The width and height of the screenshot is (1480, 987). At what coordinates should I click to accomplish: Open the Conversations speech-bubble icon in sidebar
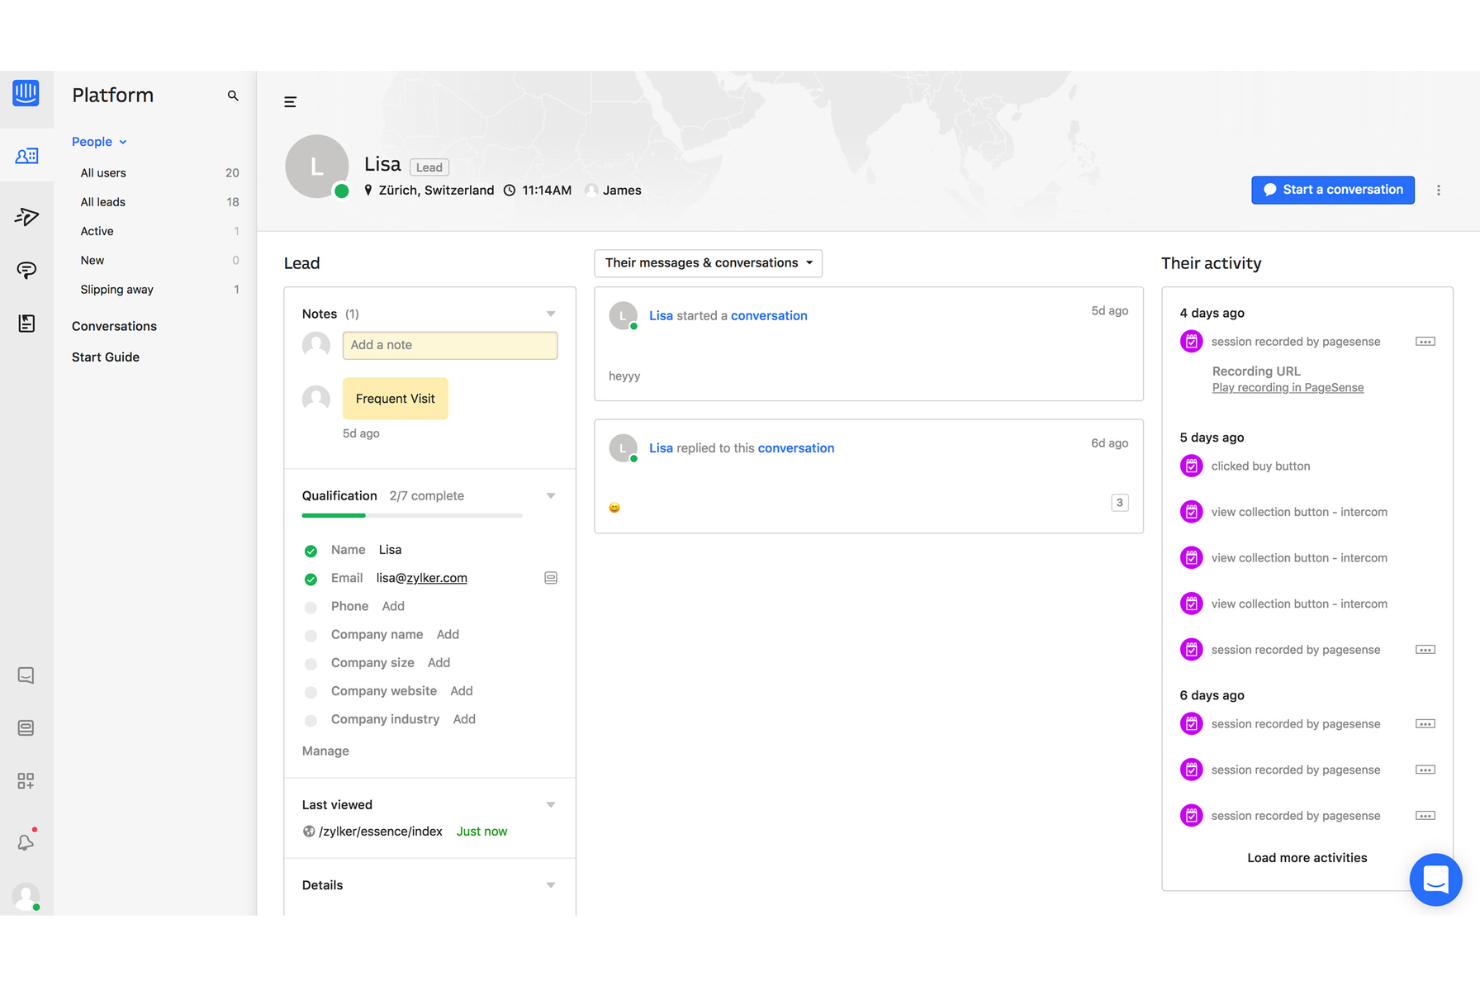(26, 270)
